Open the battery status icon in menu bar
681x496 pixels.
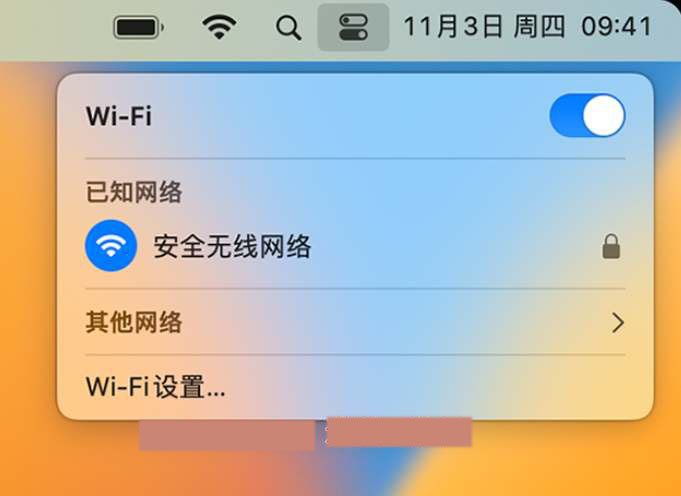[139, 27]
